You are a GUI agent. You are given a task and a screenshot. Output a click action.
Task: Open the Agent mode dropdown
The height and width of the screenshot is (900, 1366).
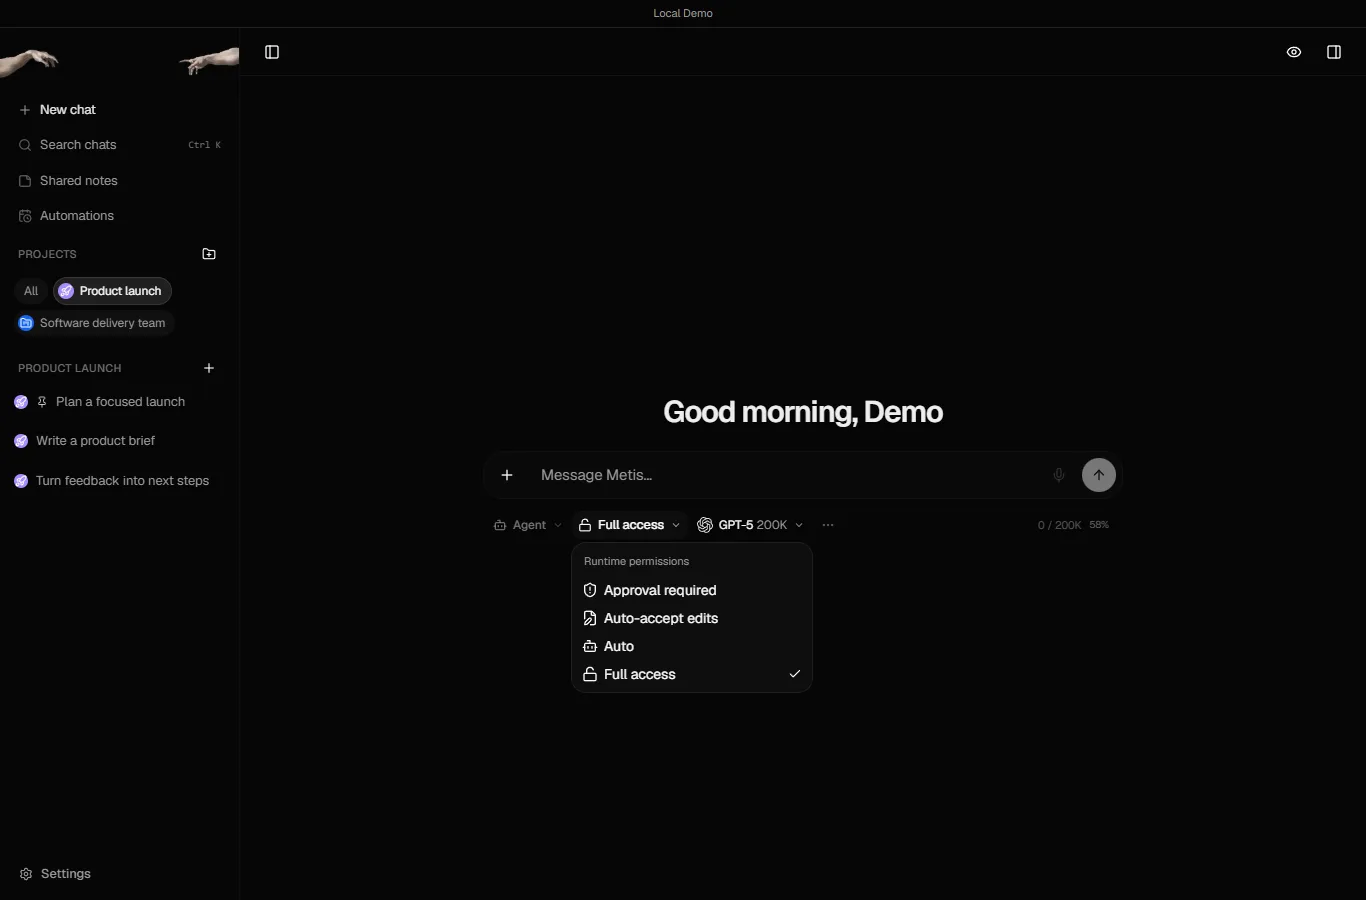coord(528,525)
